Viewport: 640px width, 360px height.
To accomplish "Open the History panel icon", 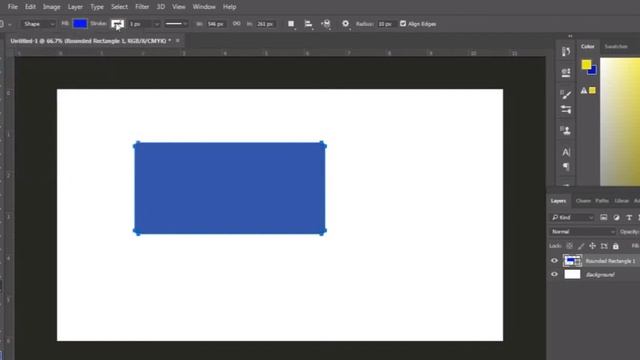I will coord(566,51).
